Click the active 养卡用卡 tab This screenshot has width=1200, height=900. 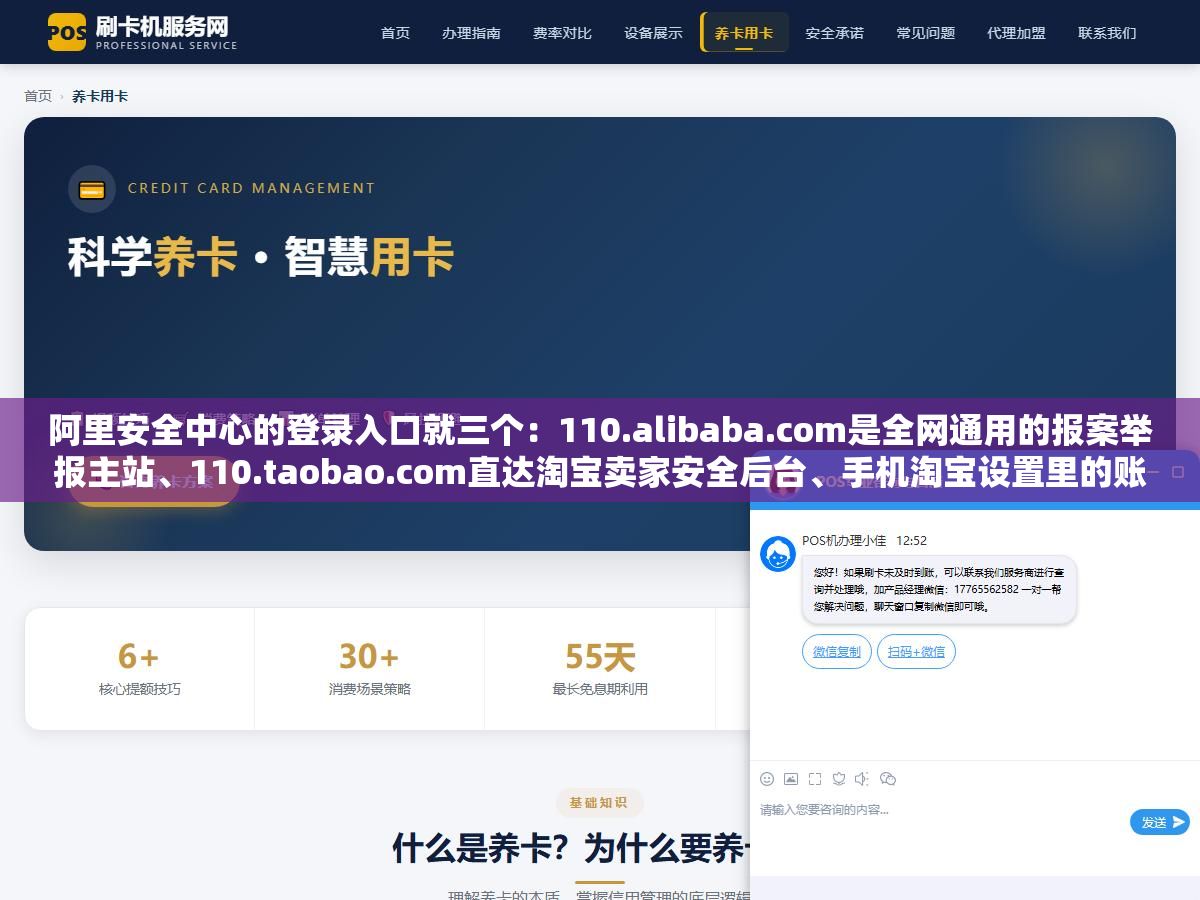pyautogui.click(x=744, y=32)
